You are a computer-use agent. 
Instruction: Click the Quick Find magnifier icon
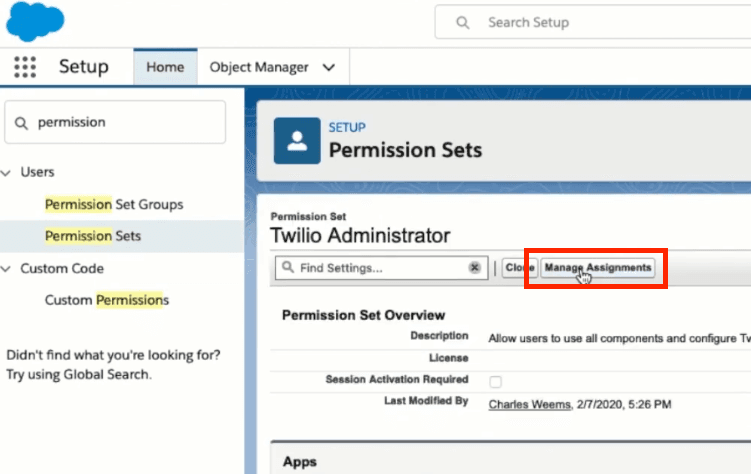21,123
